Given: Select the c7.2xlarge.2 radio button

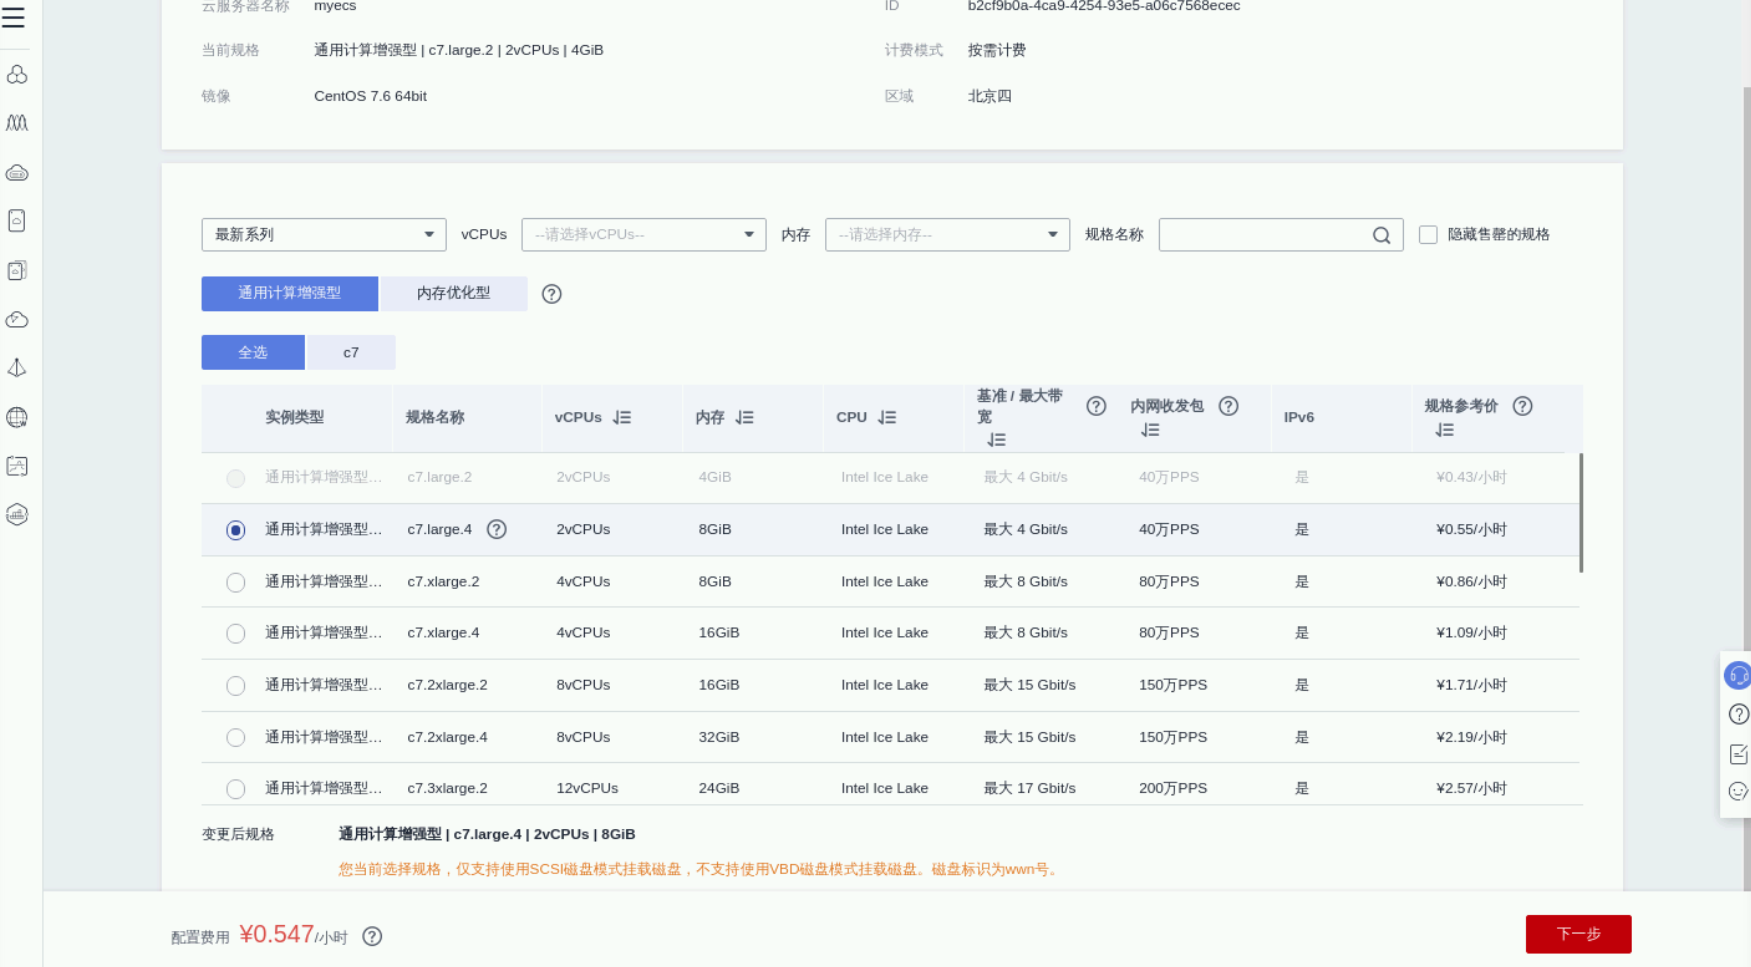Looking at the screenshot, I should pyautogui.click(x=235, y=686).
